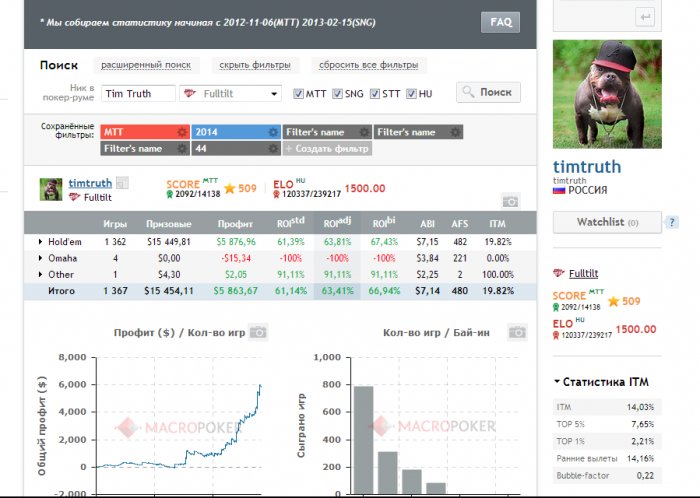Screen dimensions: 700x498
Task: Expand the Hold'em row
Action: (x=41, y=242)
